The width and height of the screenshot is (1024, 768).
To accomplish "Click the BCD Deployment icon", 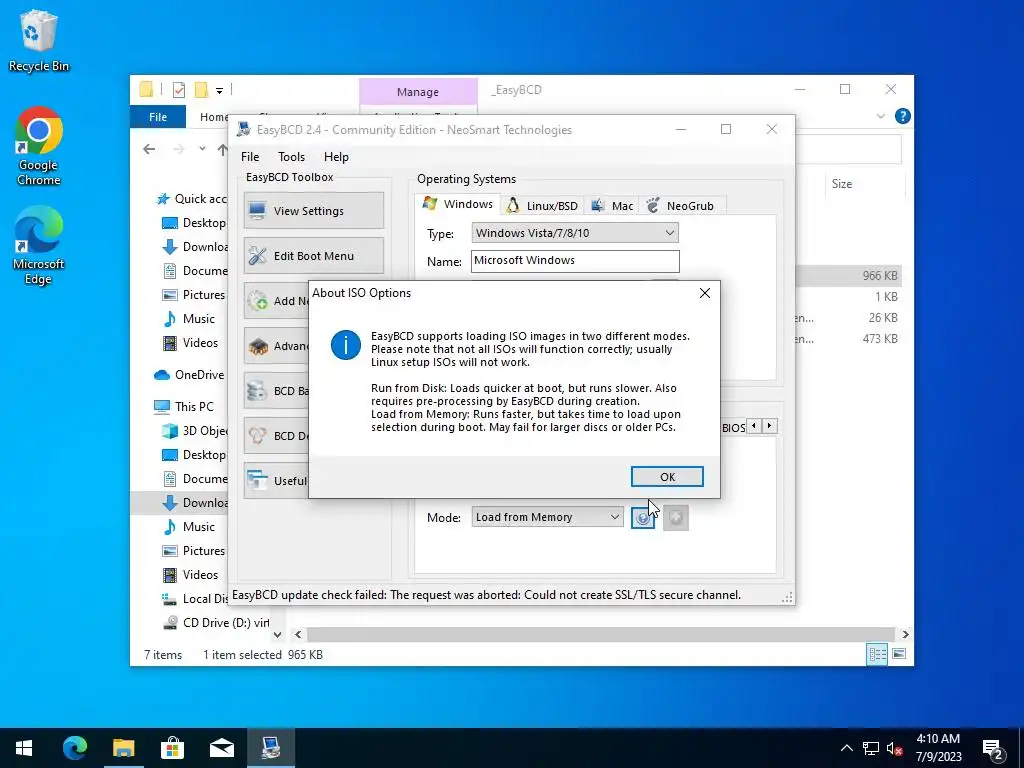I will tap(257, 436).
